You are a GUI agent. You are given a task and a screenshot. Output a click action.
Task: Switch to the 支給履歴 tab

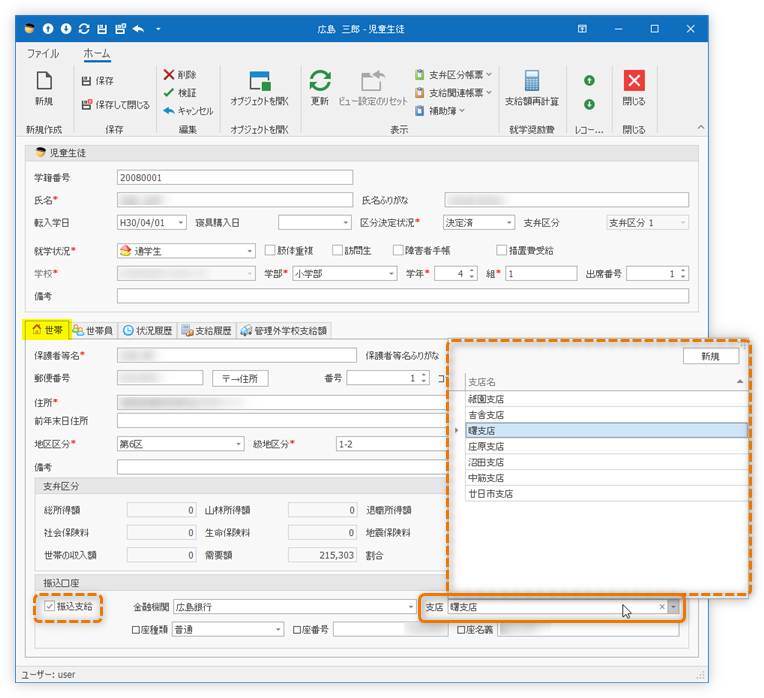click(207, 331)
